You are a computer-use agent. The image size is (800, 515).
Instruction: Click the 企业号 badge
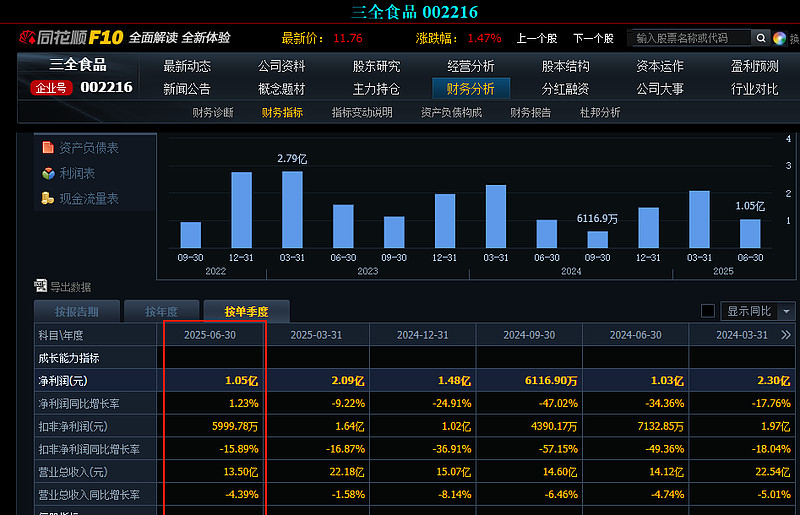[x=51, y=88]
